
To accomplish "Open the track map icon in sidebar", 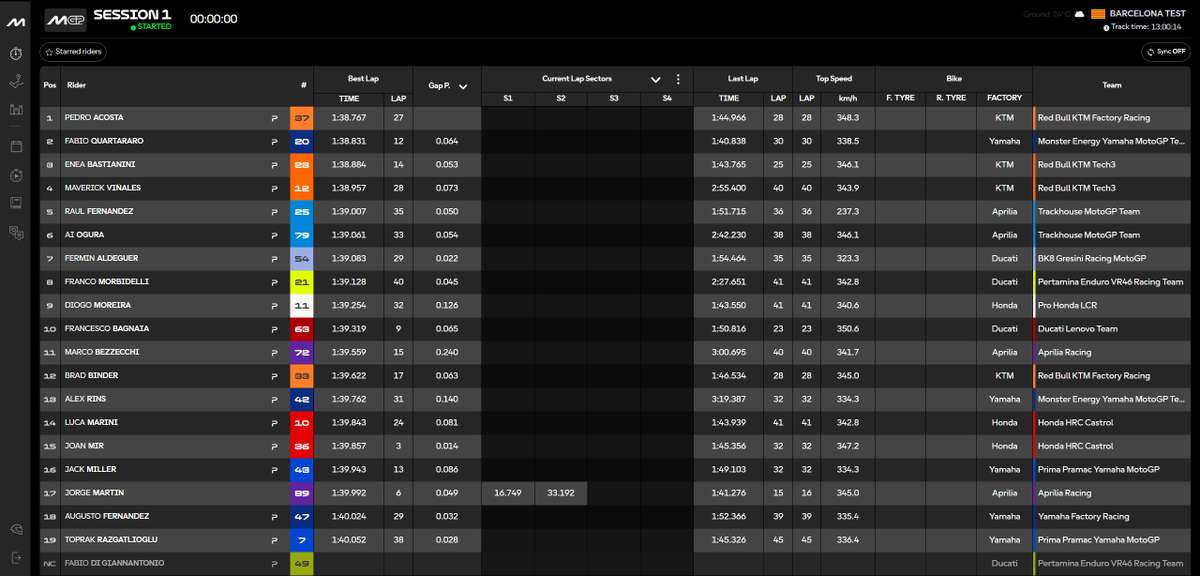I will (15, 81).
